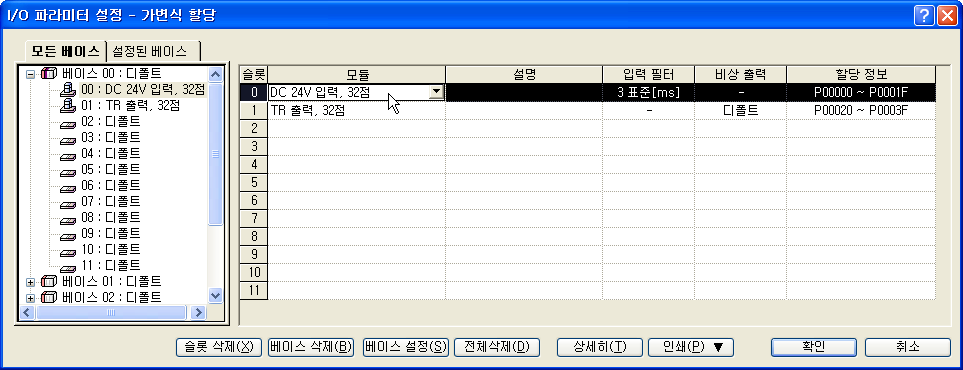
Task: Open the 인쇄(P) print dropdown button
Action: (691, 347)
